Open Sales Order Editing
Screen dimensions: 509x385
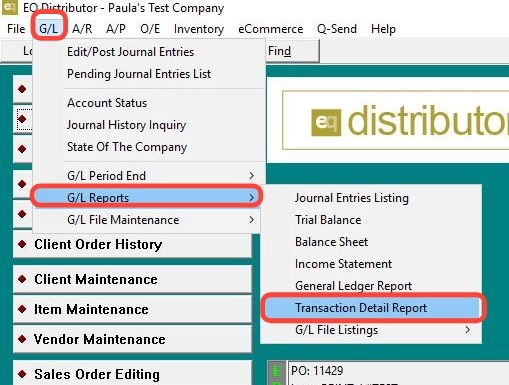[132, 373]
